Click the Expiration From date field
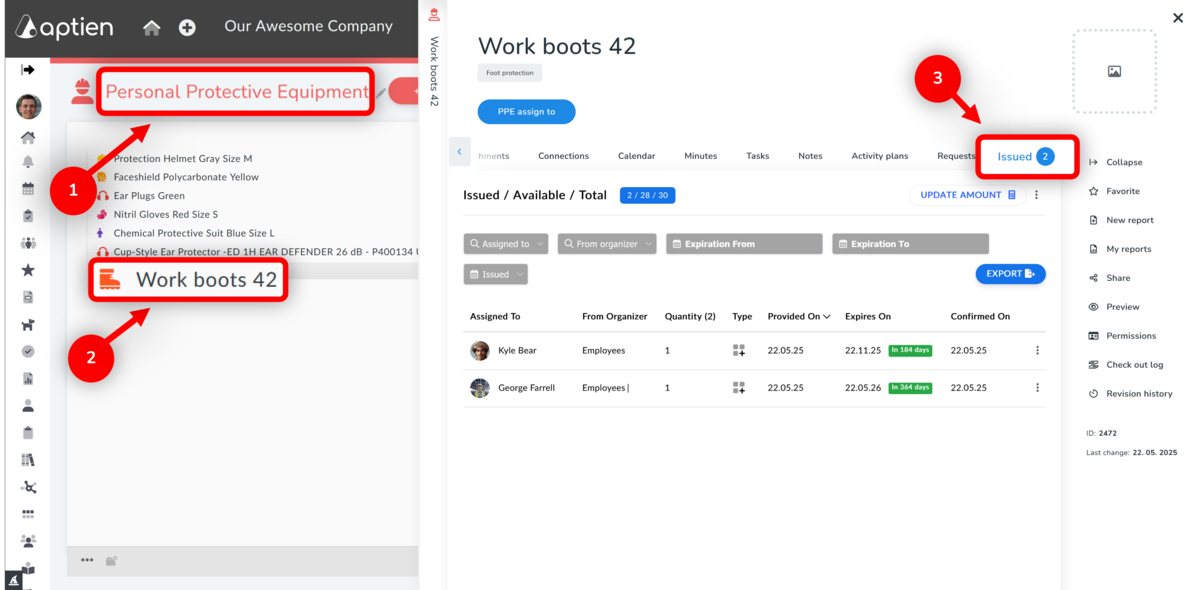 744,244
